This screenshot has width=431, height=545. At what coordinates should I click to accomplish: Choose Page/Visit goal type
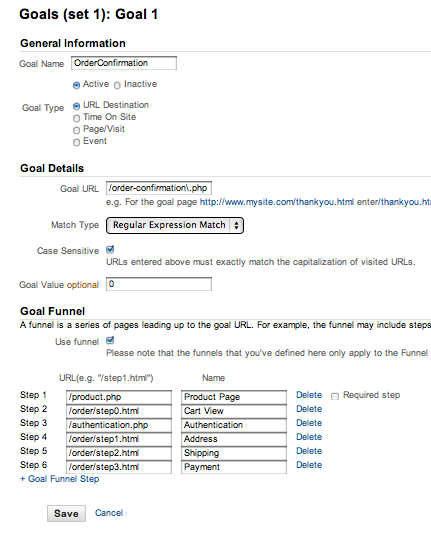point(76,130)
